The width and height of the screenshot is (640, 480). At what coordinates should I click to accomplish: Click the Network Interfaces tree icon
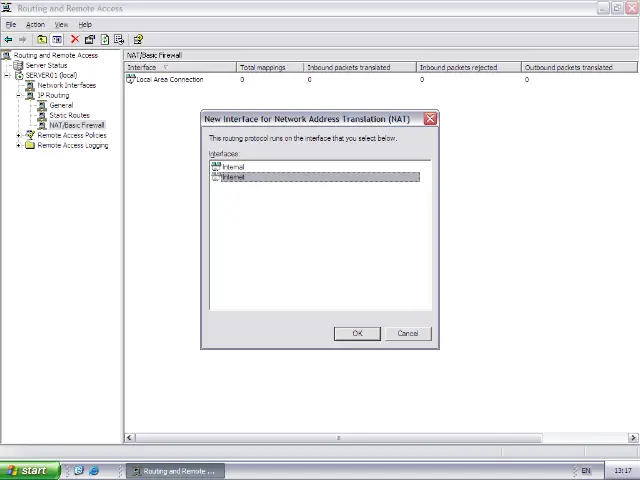[x=30, y=85]
